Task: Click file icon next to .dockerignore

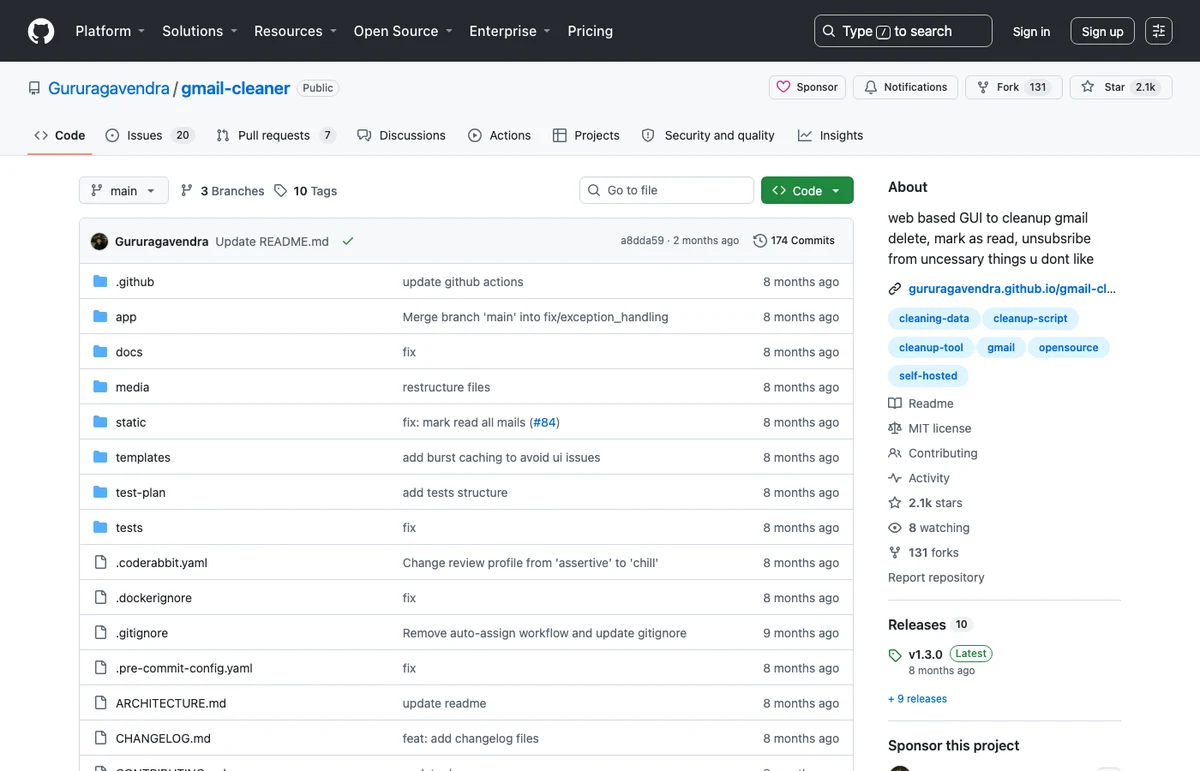Action: click(100, 598)
